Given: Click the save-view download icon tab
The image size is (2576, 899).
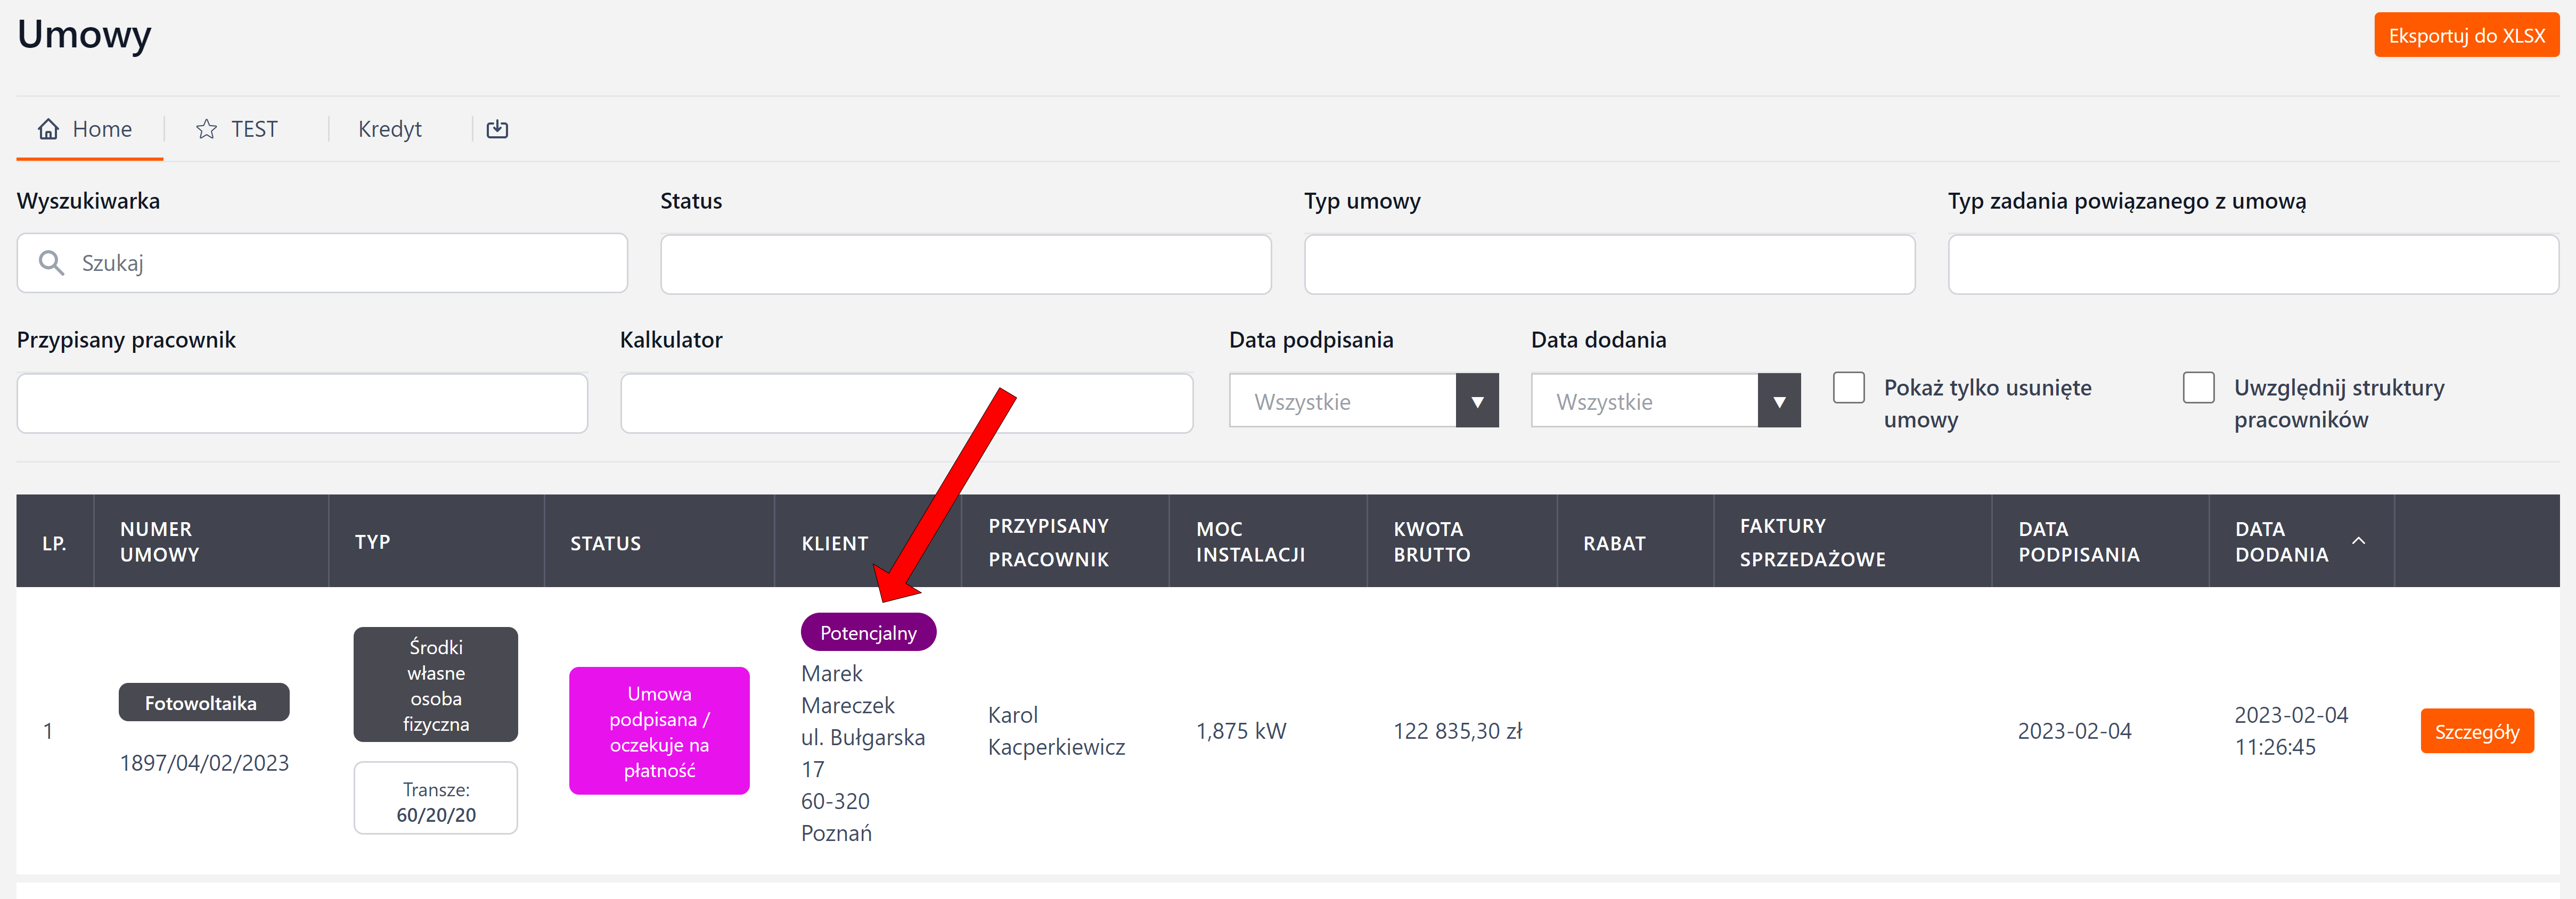Looking at the screenshot, I should 497,129.
